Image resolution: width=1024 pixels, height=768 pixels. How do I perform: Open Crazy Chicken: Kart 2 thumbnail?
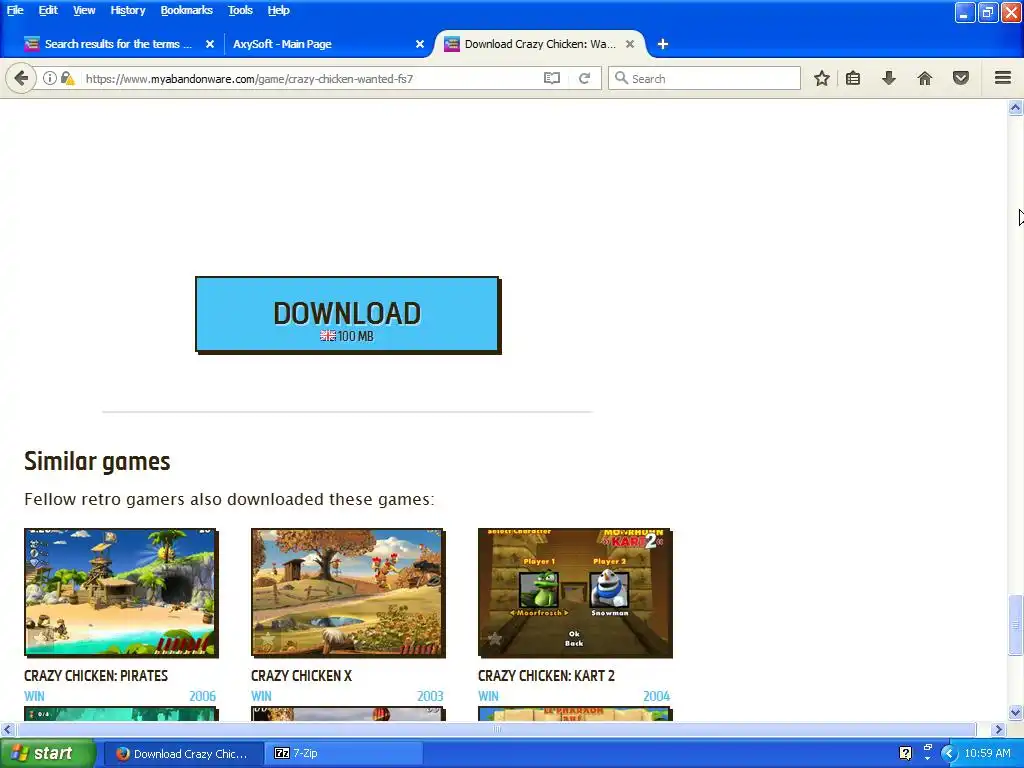click(575, 592)
